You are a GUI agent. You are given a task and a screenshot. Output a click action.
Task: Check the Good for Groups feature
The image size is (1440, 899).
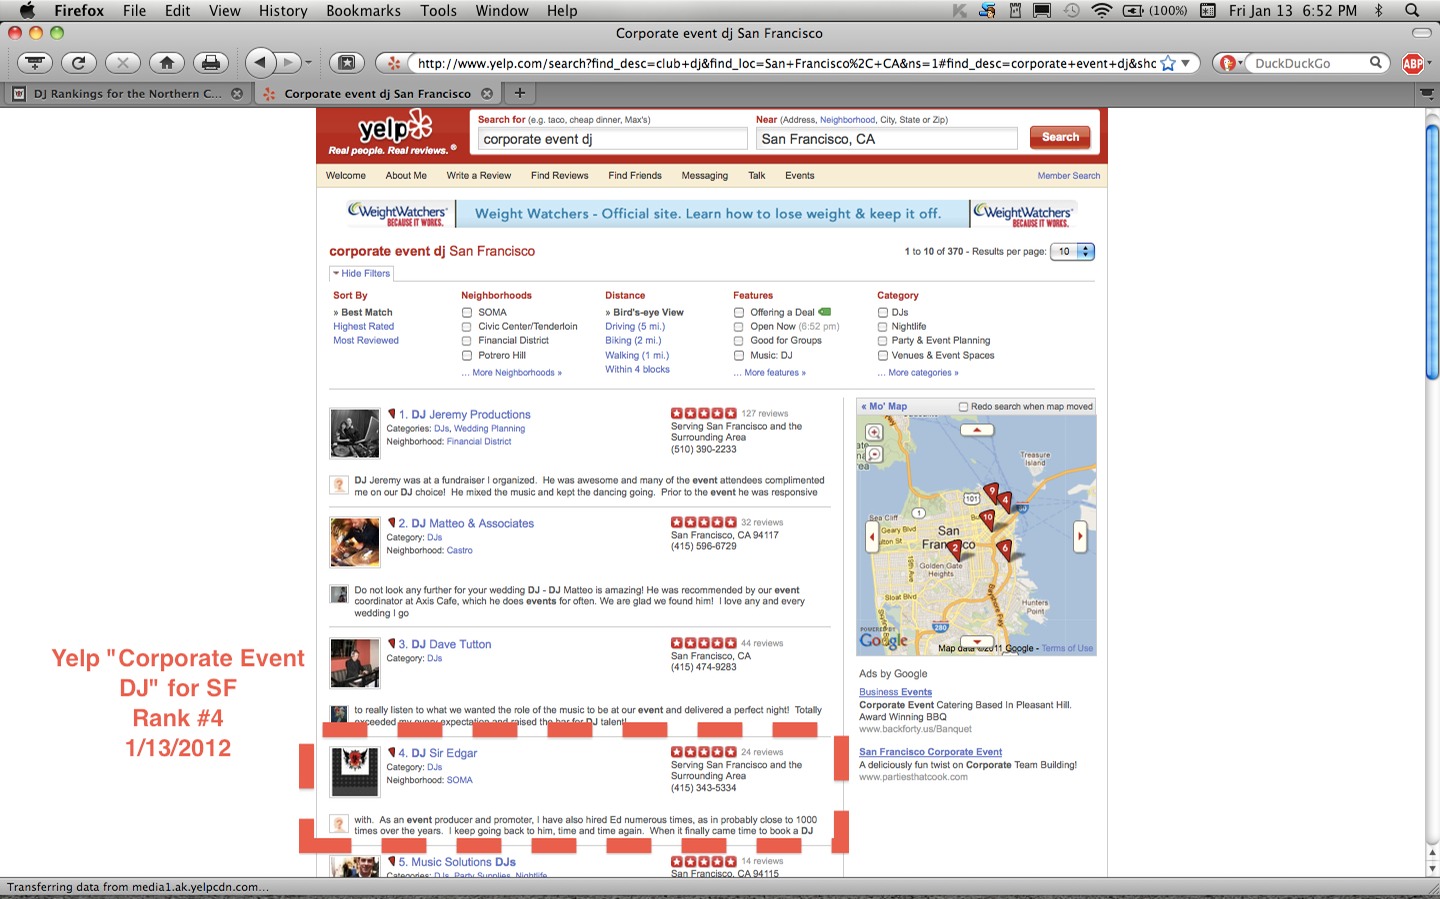click(739, 340)
